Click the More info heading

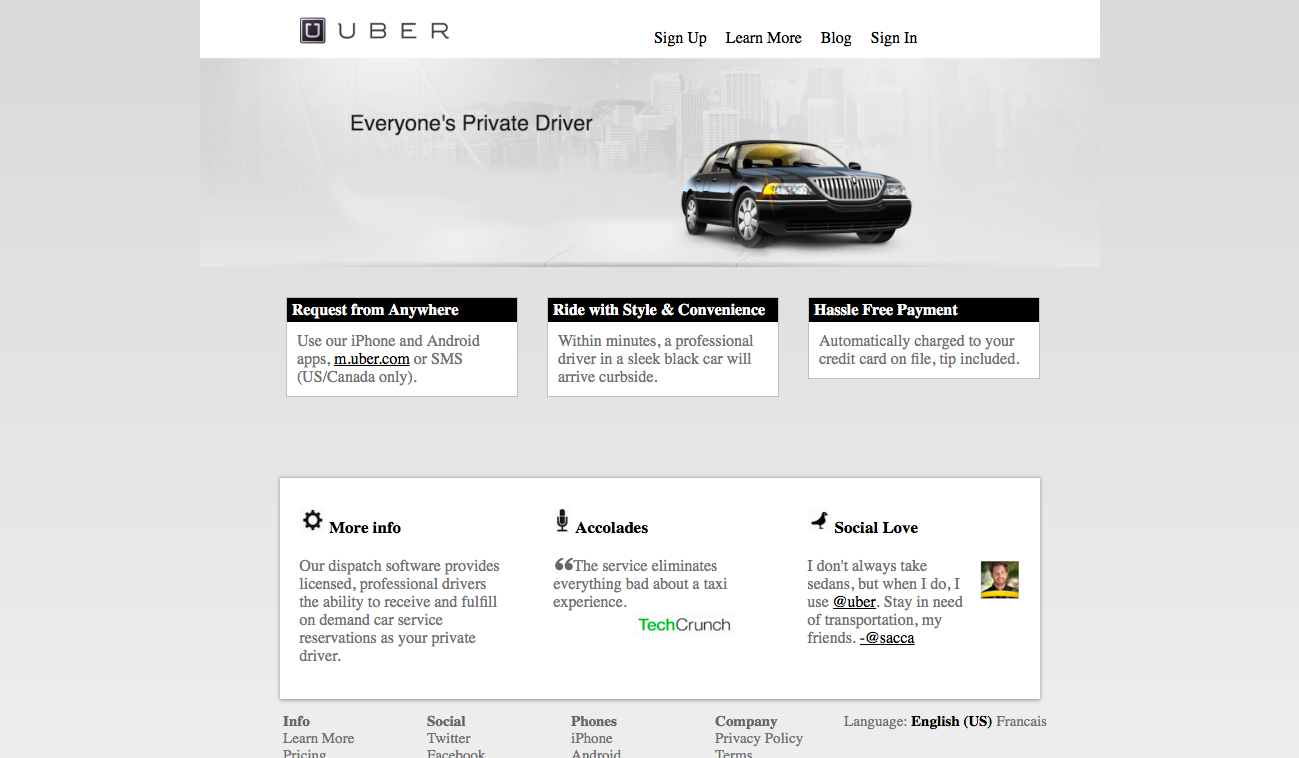pyautogui.click(x=365, y=528)
